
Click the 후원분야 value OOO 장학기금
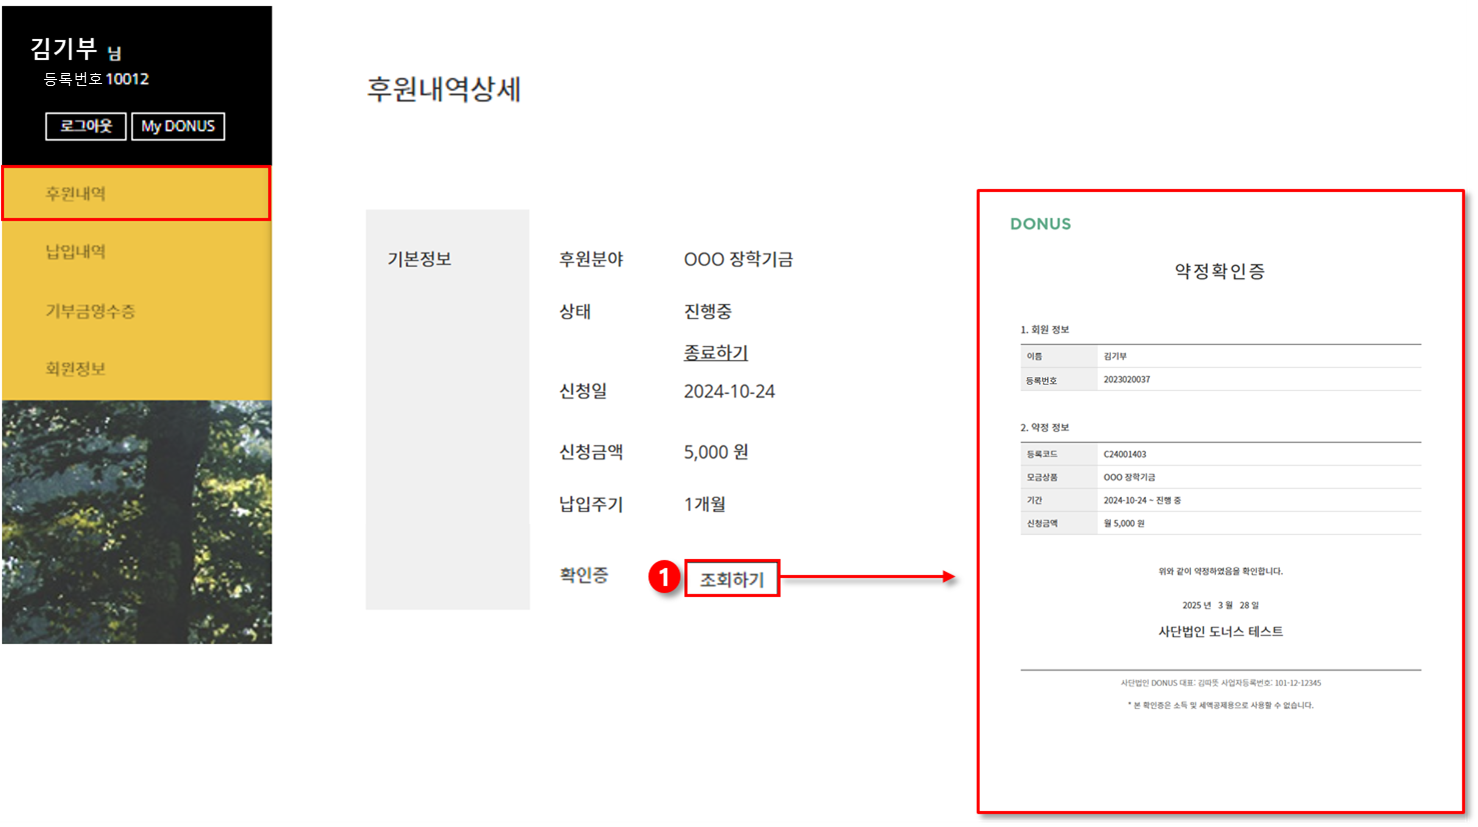coord(738,259)
